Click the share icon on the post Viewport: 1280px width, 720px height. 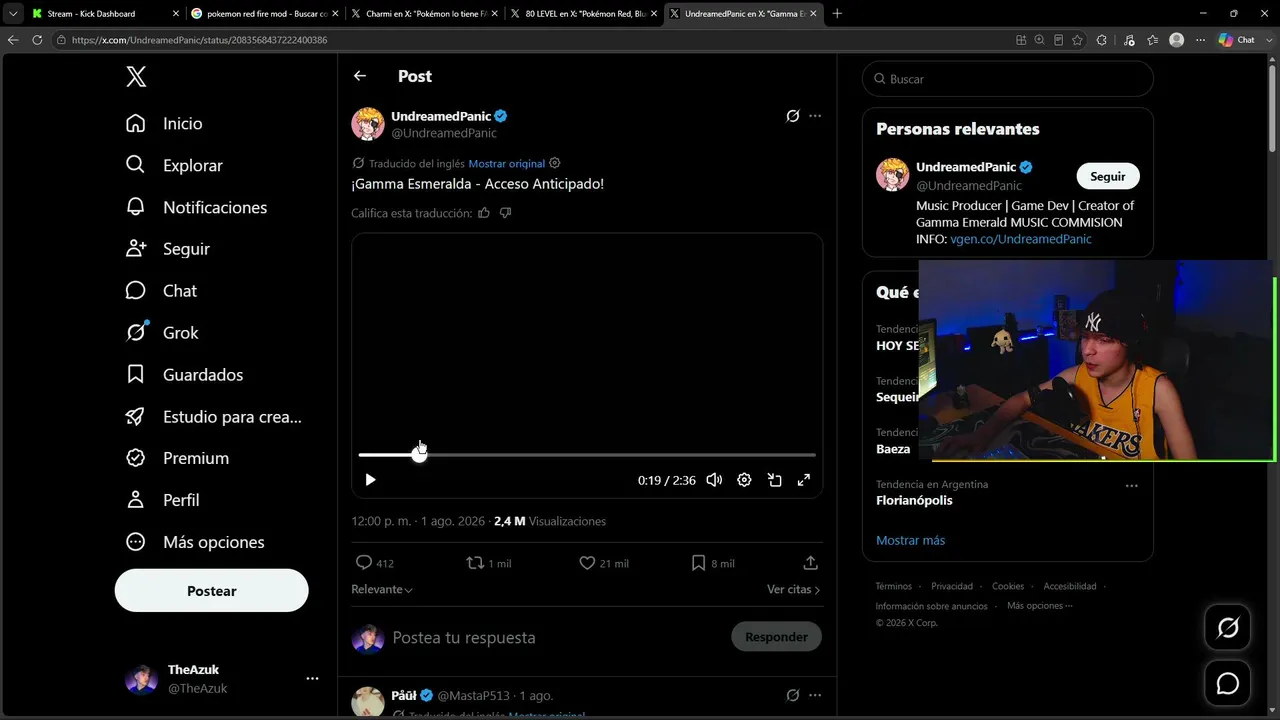click(x=811, y=563)
